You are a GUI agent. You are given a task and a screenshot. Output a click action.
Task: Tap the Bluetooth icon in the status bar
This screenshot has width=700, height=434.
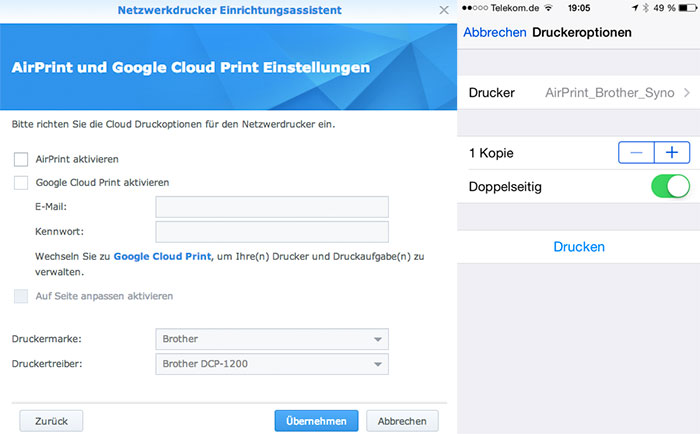(x=646, y=8)
